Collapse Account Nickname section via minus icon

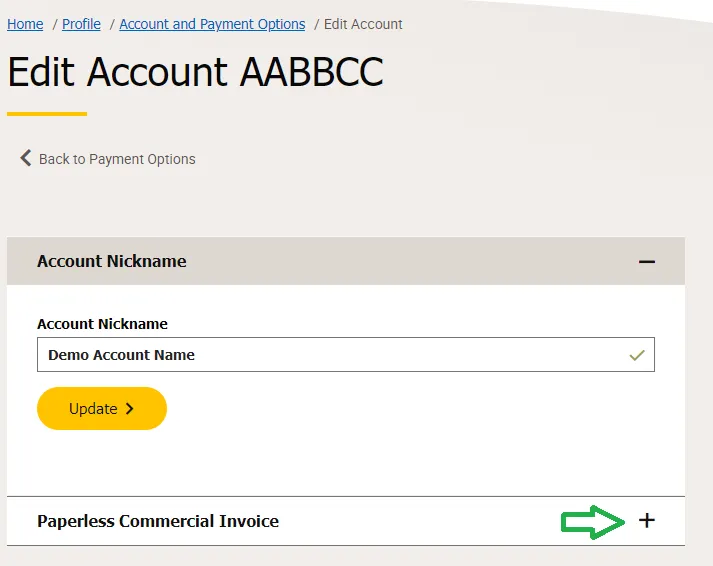(x=647, y=262)
